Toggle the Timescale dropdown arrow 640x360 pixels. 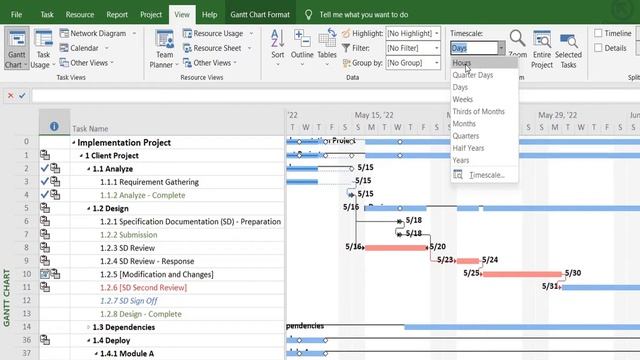pyautogui.click(x=501, y=48)
